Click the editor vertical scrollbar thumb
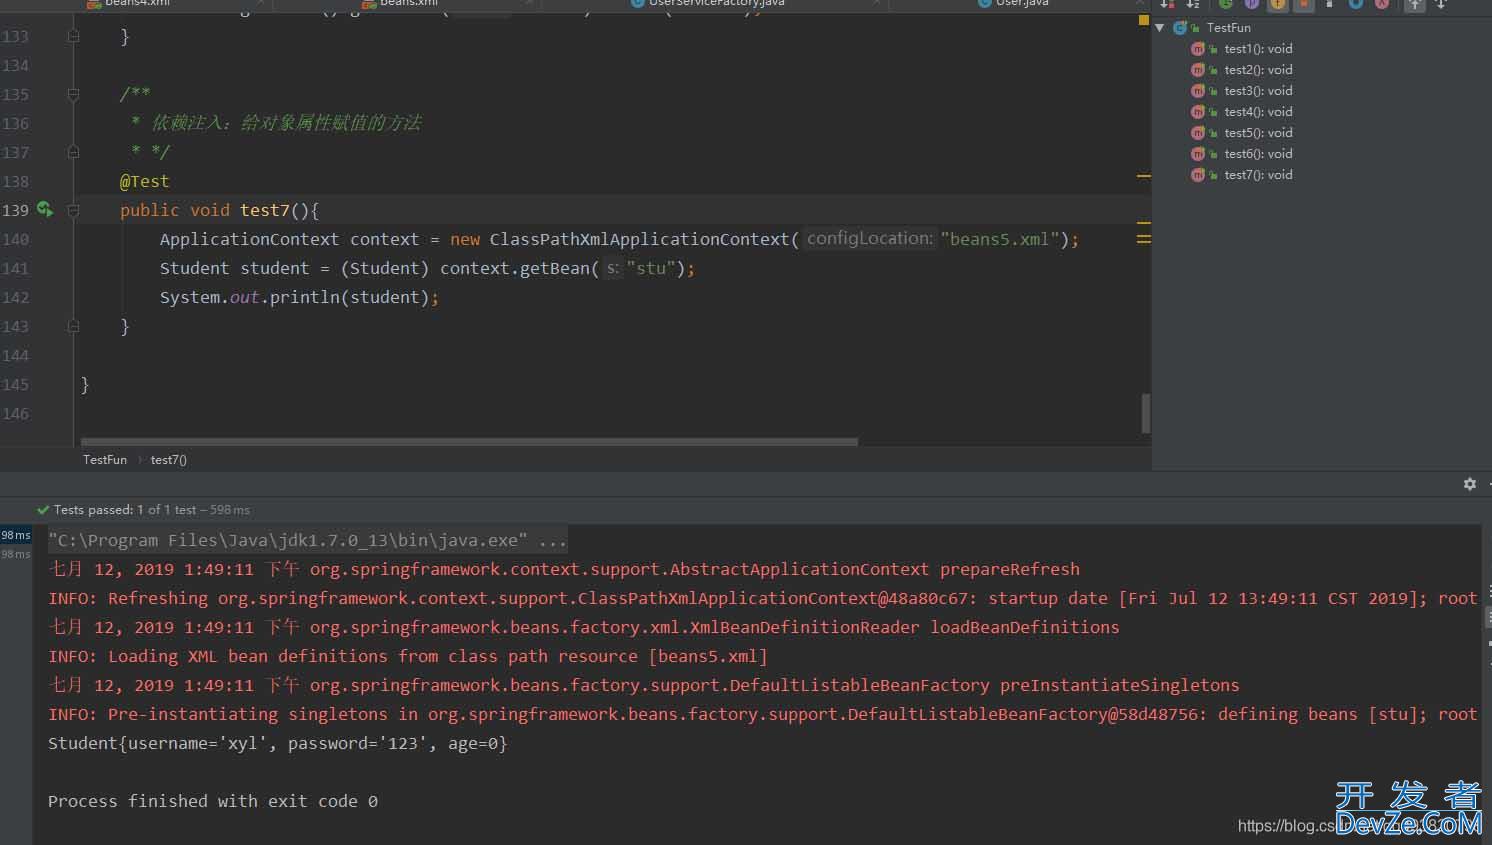This screenshot has width=1492, height=845. tap(1145, 413)
